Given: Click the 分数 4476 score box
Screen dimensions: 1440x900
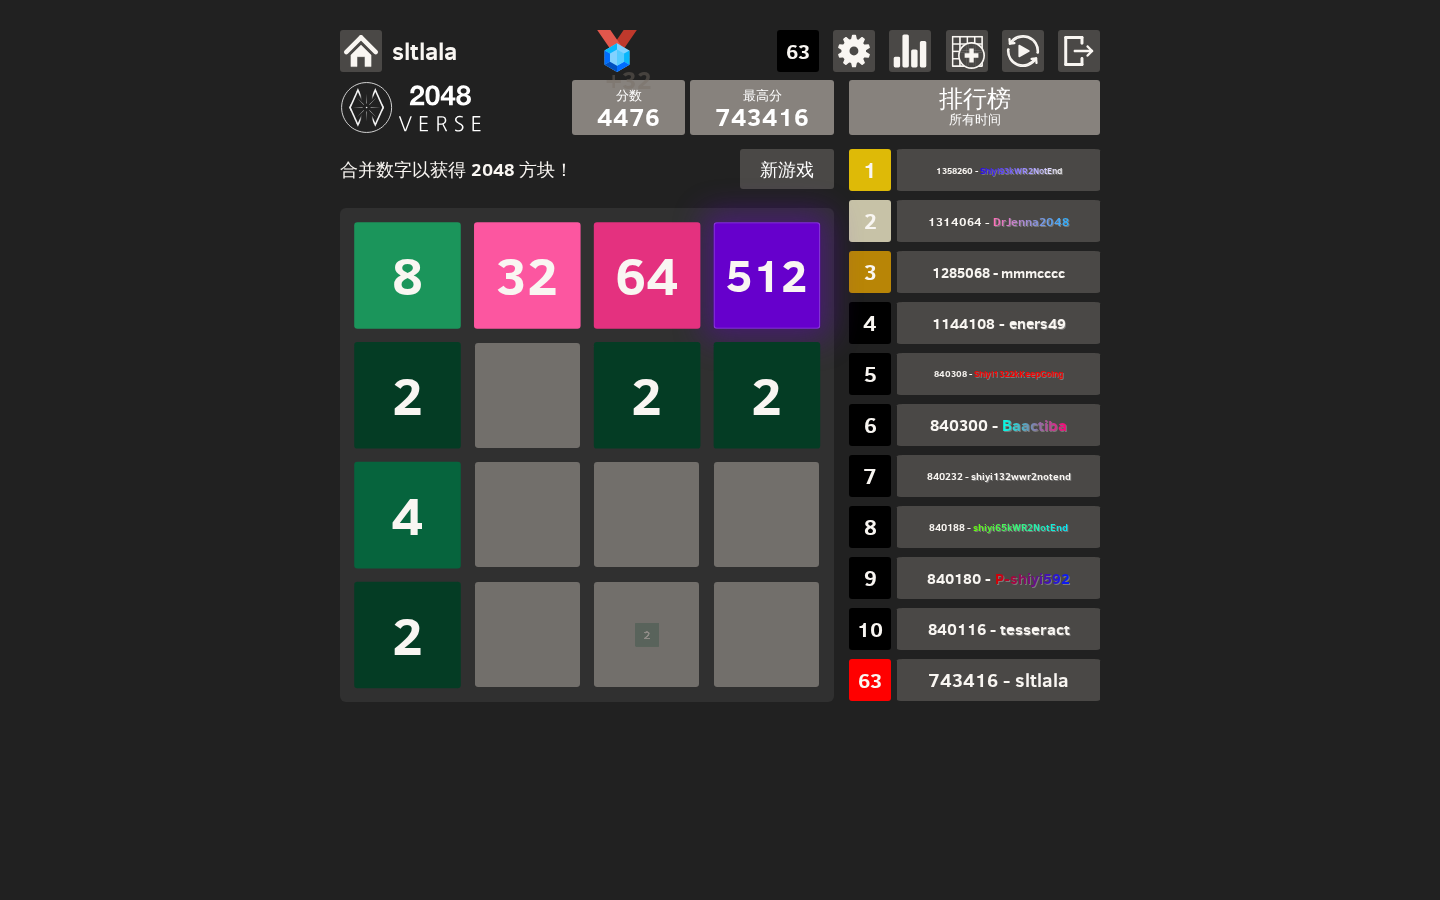Looking at the screenshot, I should click(x=628, y=107).
